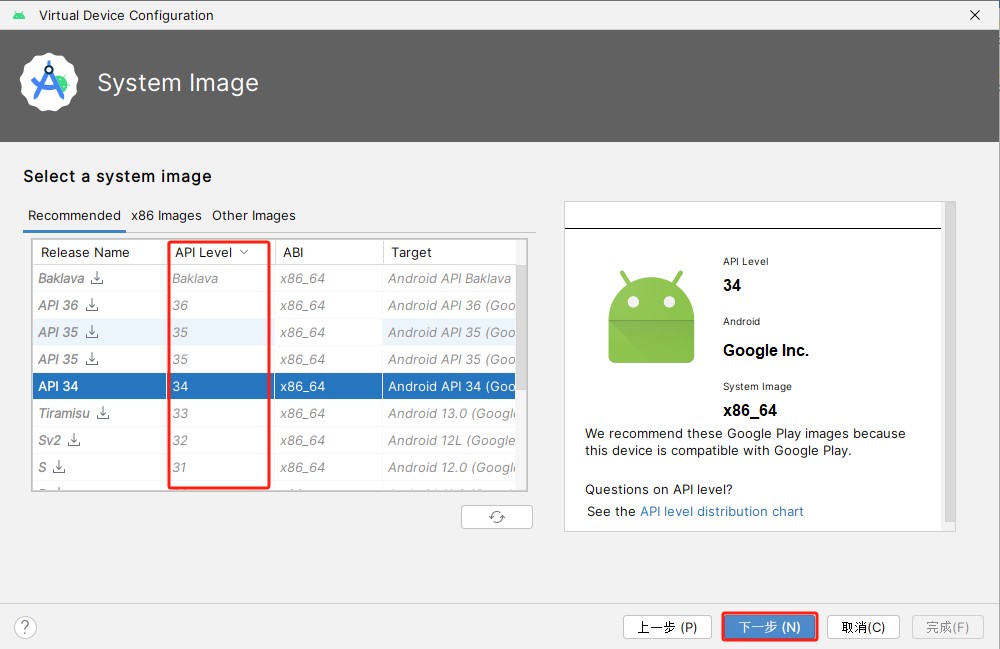
Task: Open the API level distribution chart link
Action: 721,511
